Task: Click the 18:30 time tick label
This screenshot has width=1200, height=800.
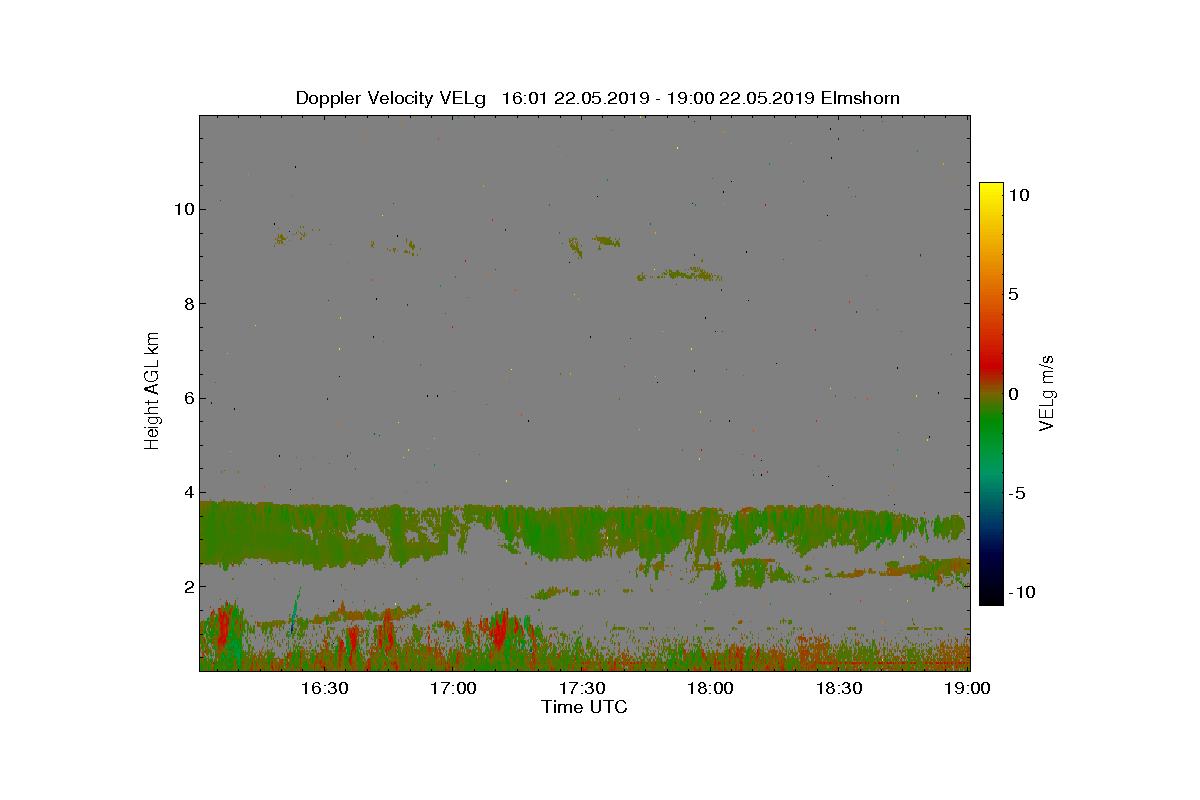Action: tap(840, 689)
